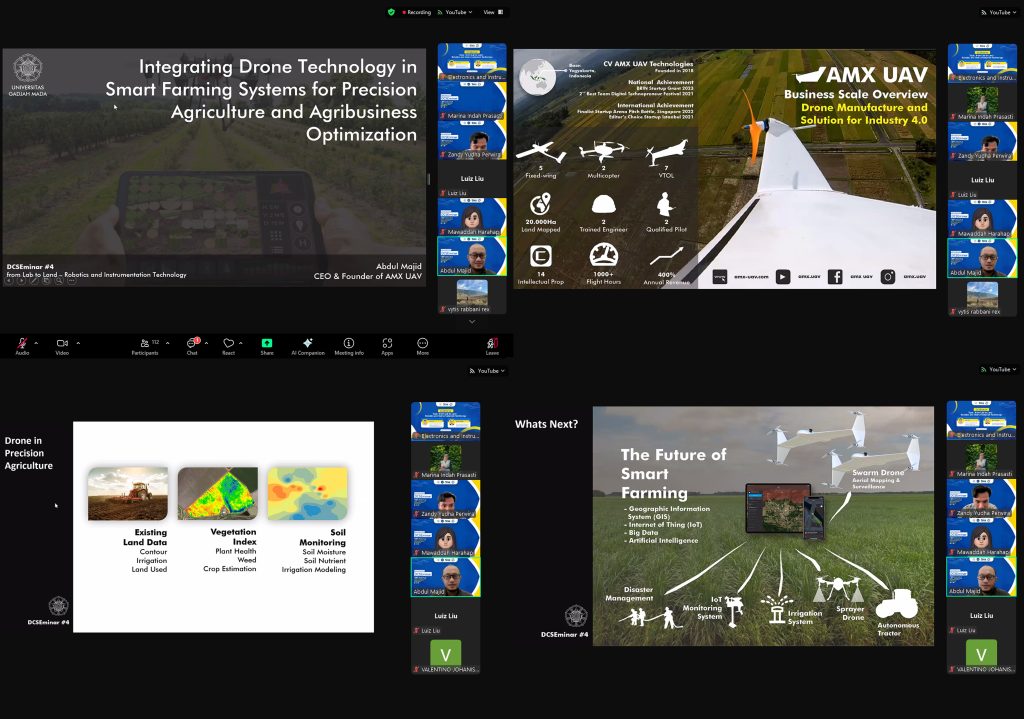Select Abdul Majid tile beside Precision Agriculture slide
This screenshot has height=719, width=1024.
click(446, 577)
